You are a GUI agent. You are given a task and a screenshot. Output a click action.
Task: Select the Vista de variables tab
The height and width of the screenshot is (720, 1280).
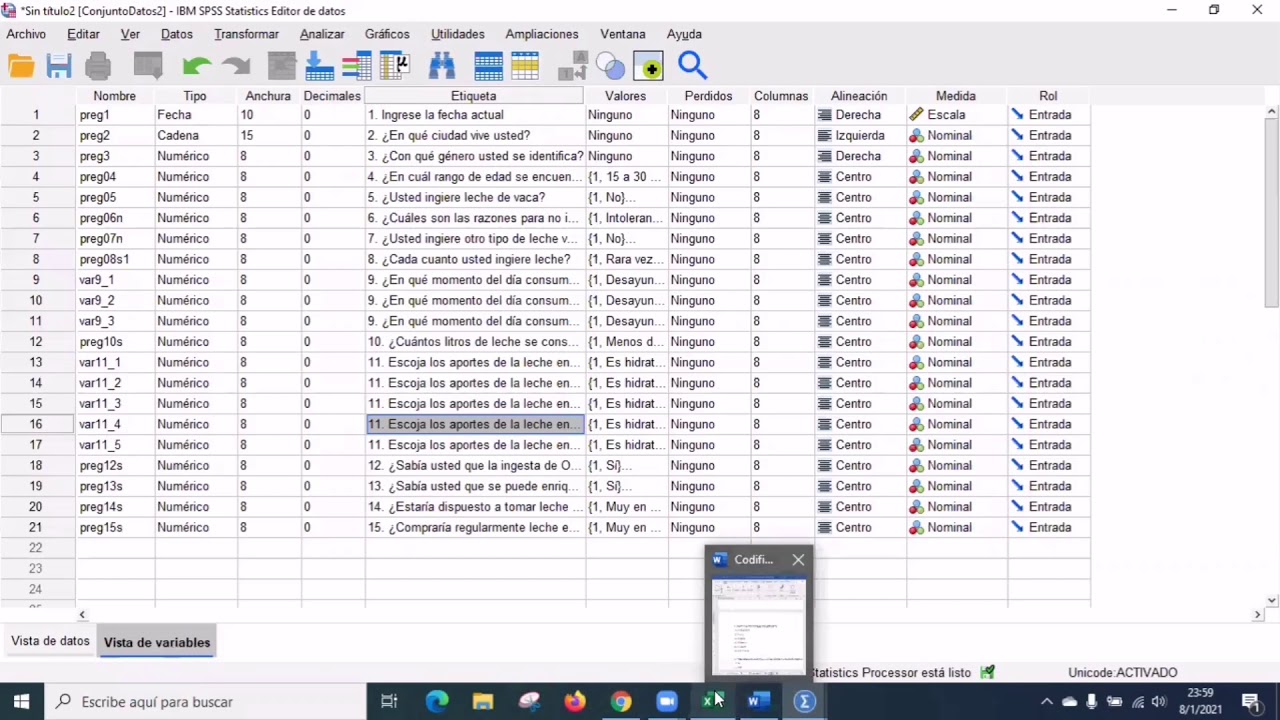click(x=157, y=642)
